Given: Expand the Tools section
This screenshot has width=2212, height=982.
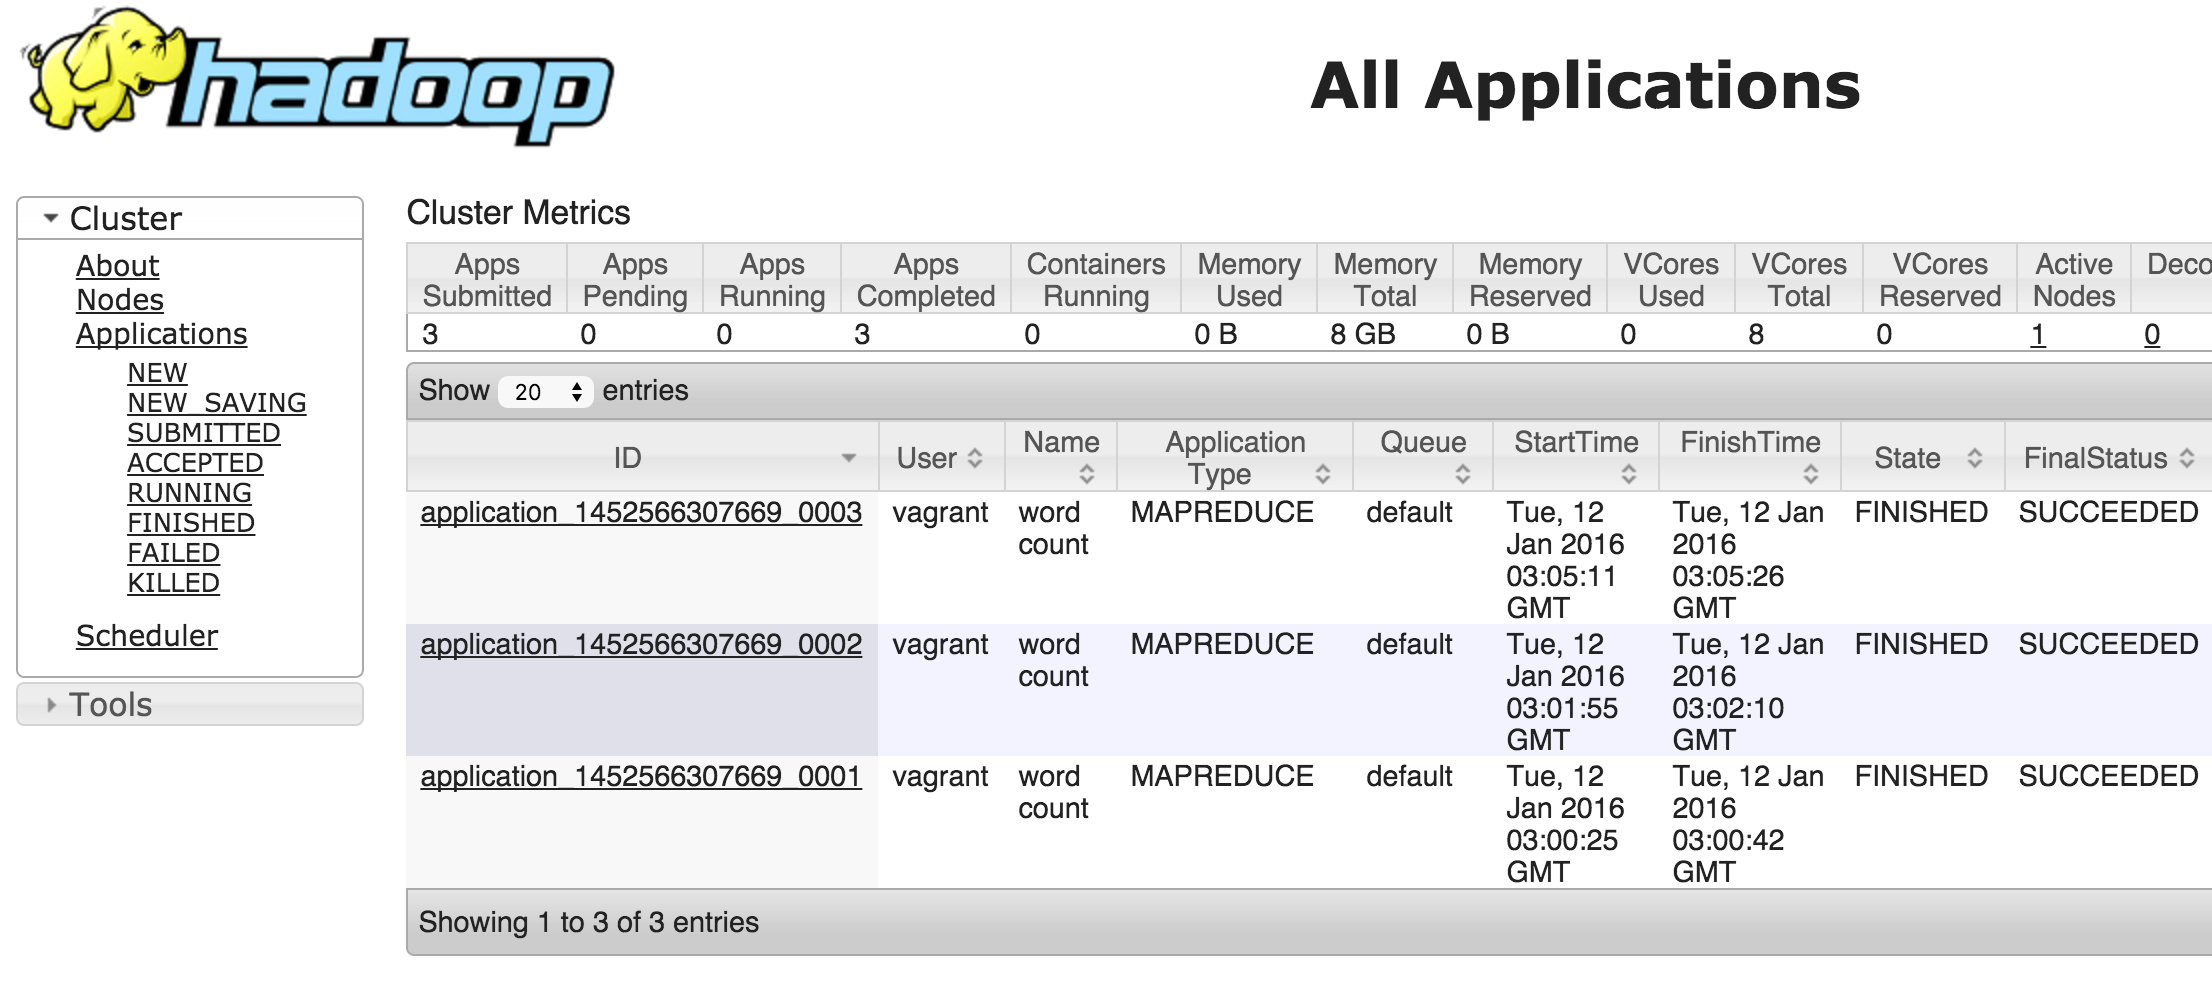Looking at the screenshot, I should click(x=190, y=704).
